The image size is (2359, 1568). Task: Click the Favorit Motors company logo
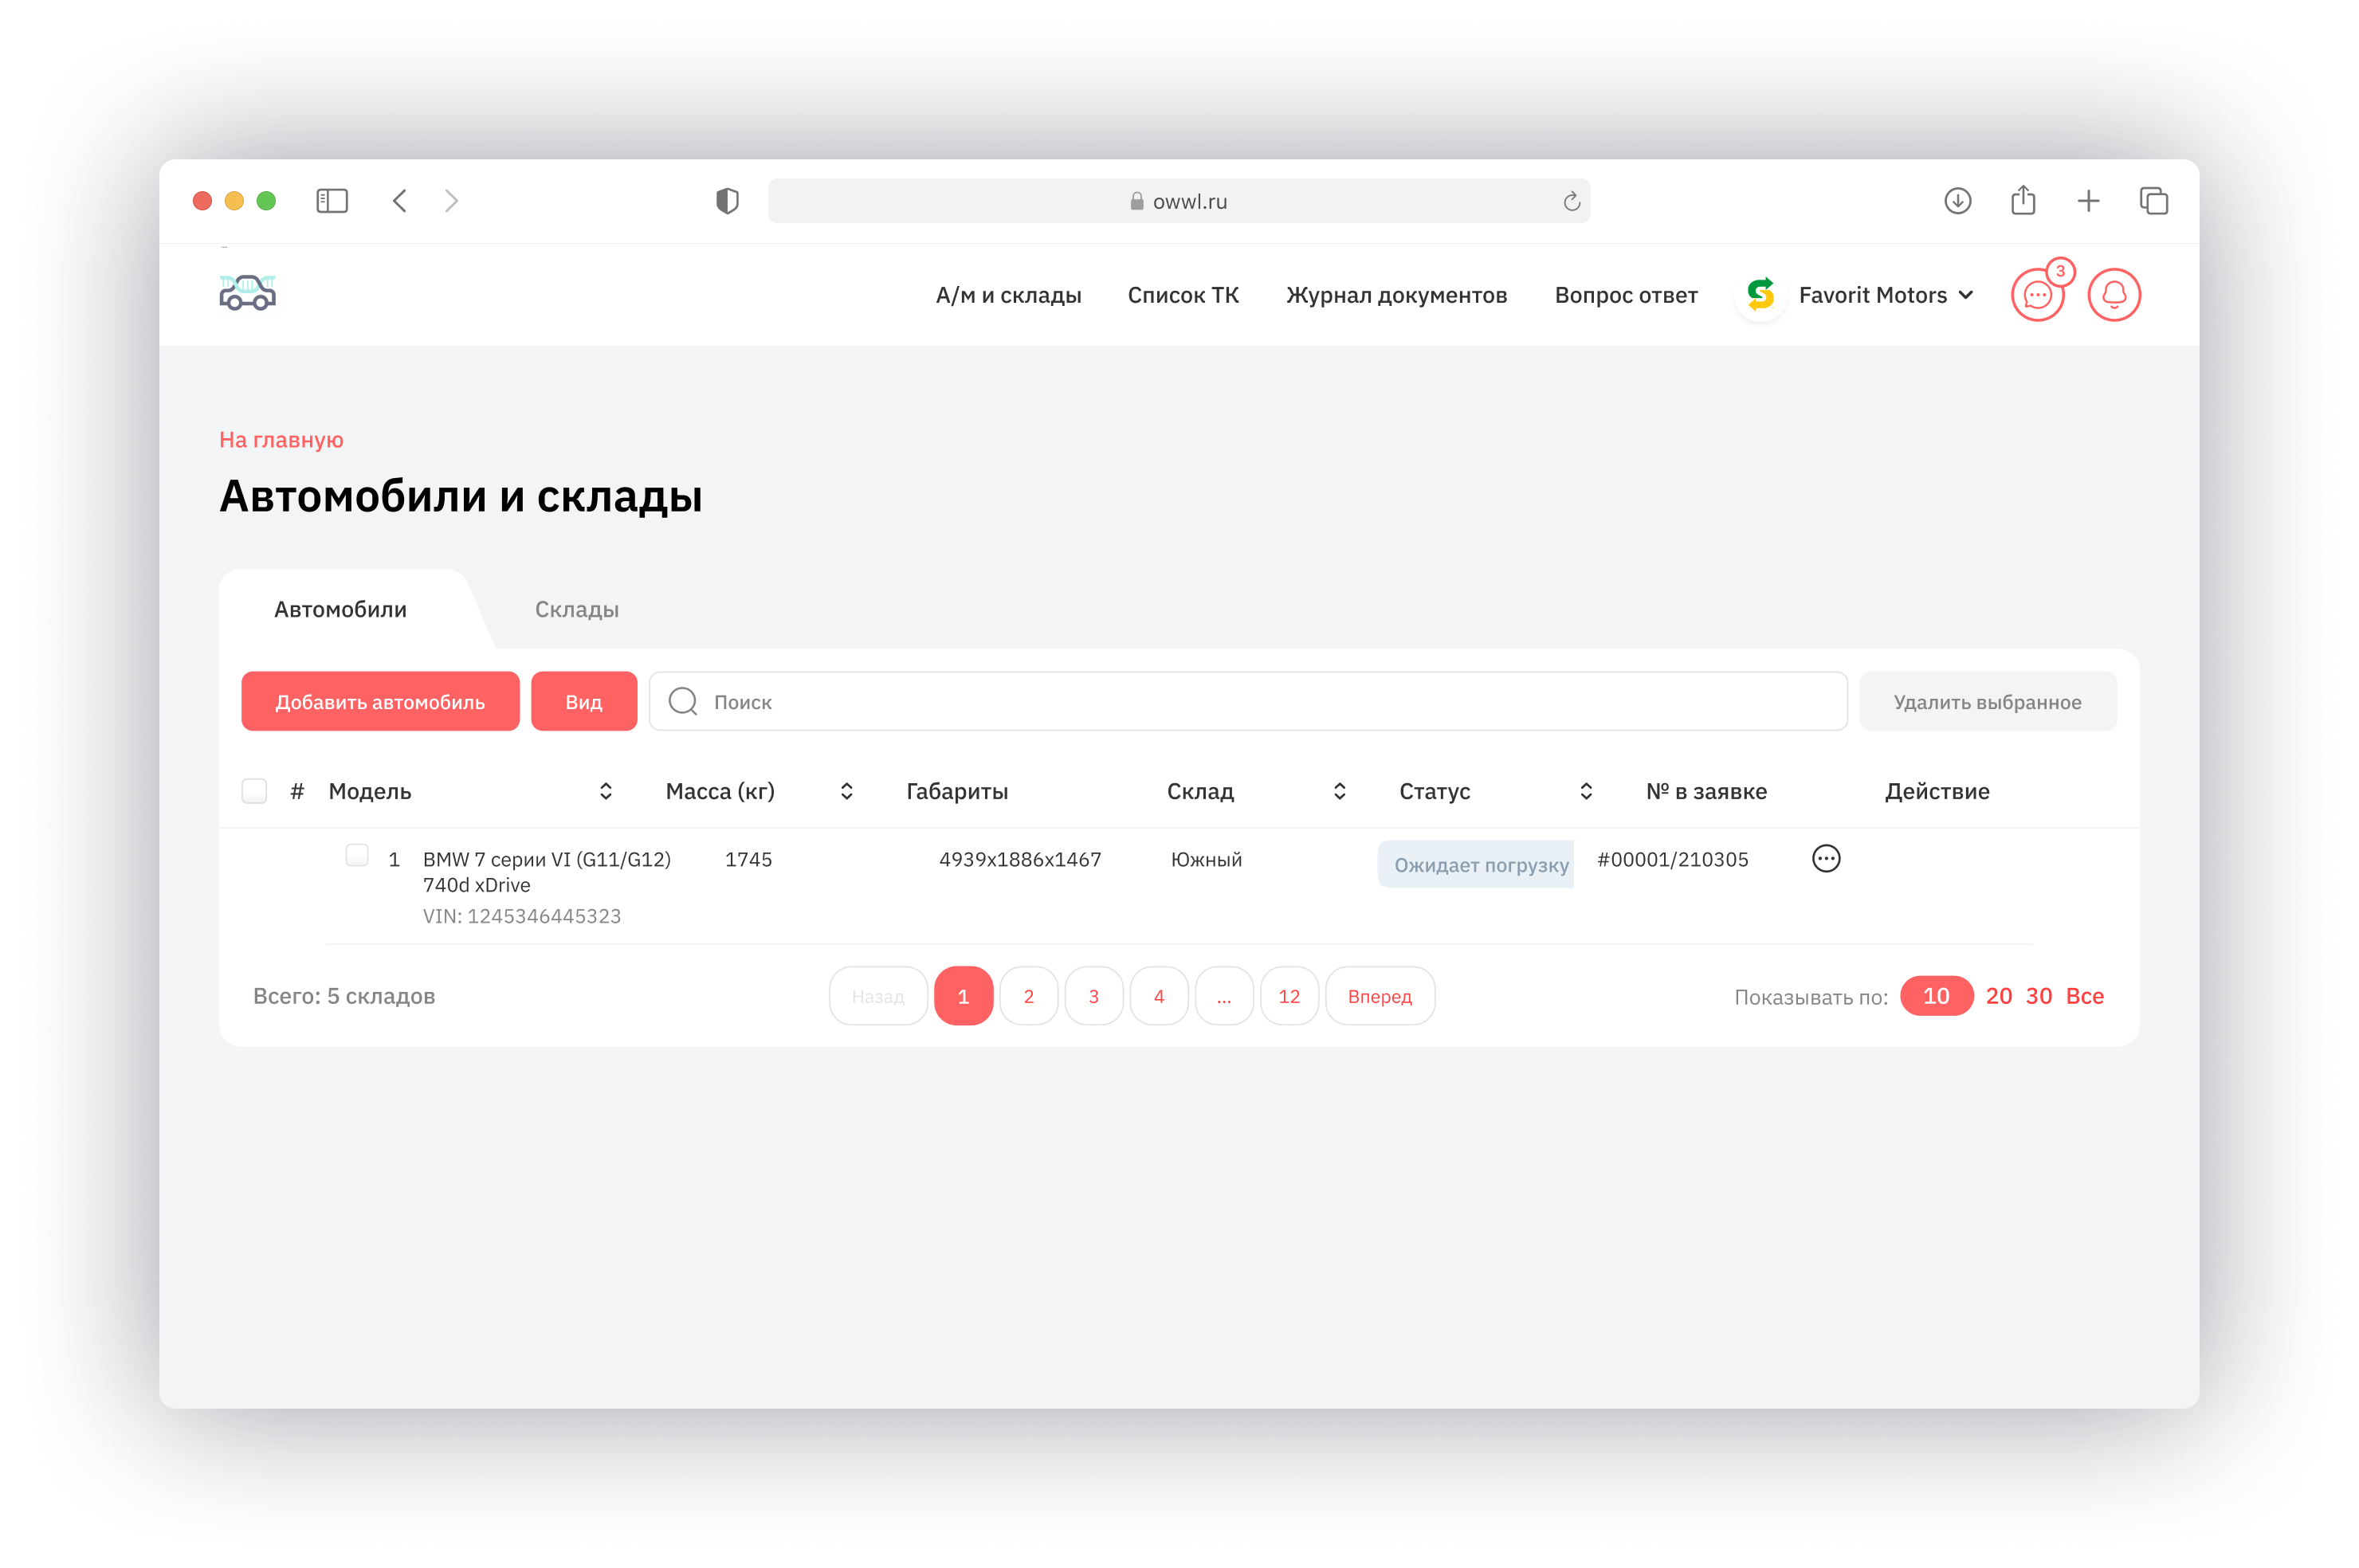click(x=1760, y=294)
